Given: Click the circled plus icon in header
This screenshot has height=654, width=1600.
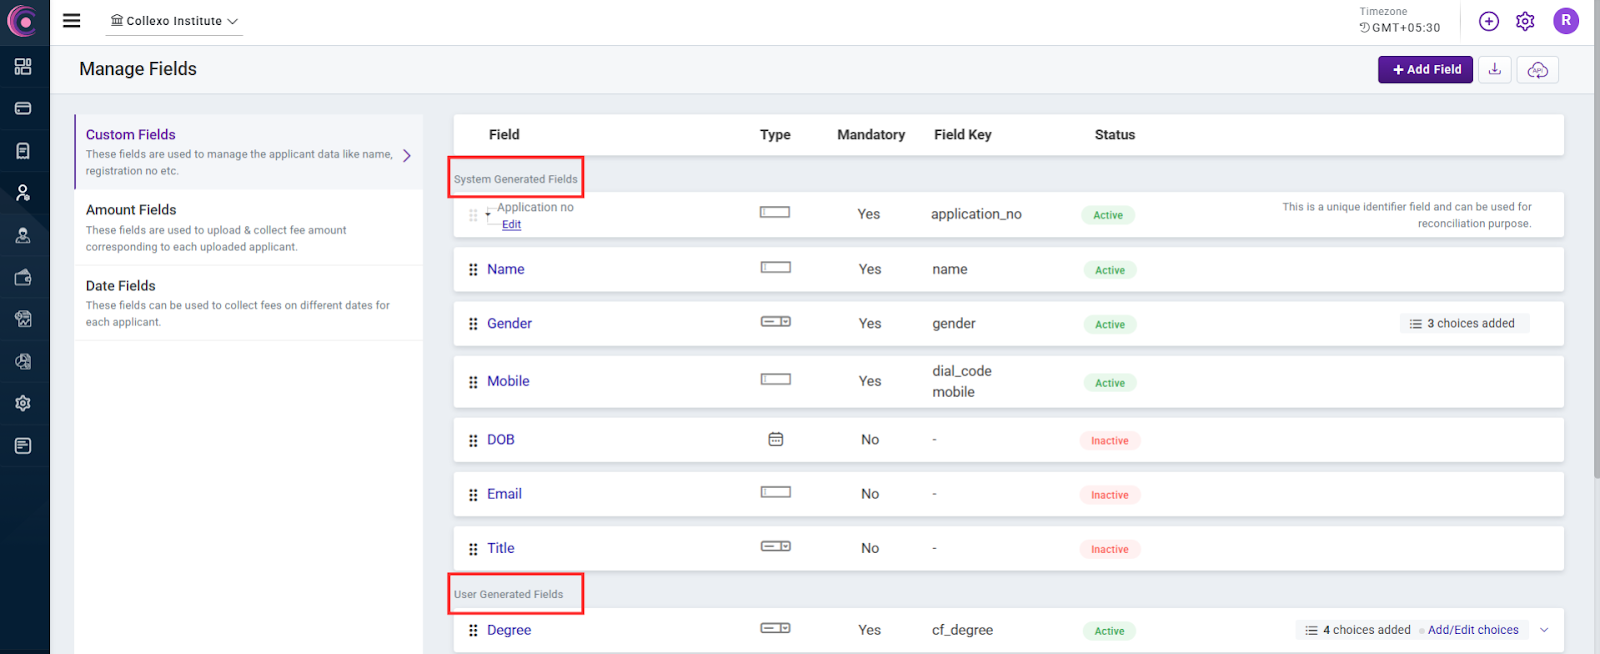Looking at the screenshot, I should (x=1489, y=21).
